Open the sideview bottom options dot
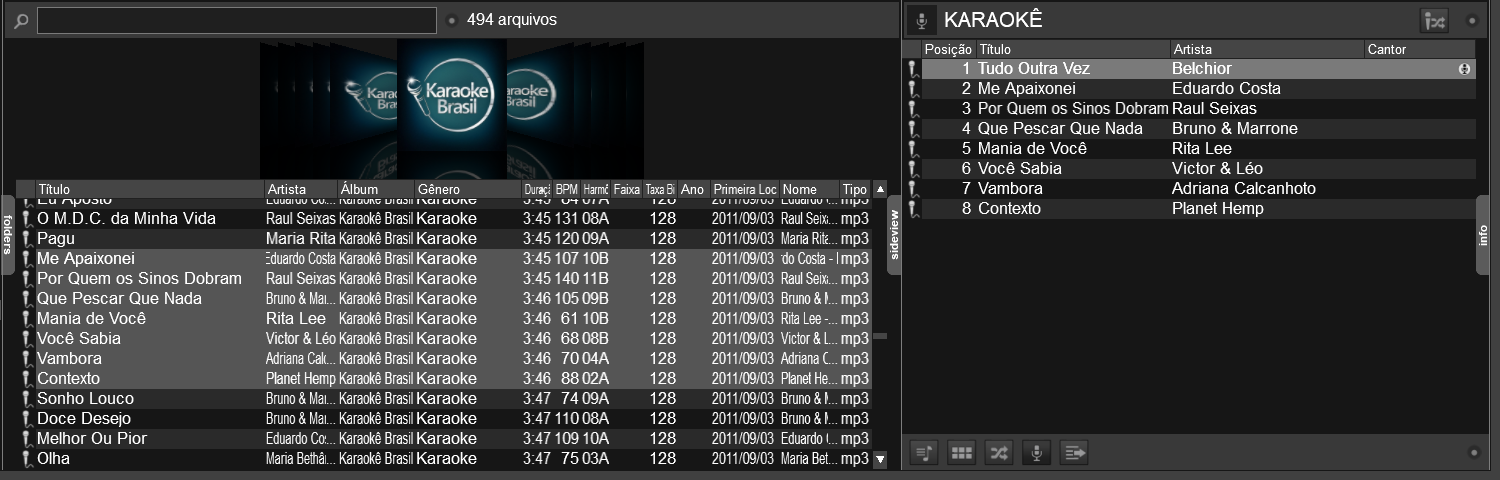Image resolution: width=1500 pixels, height=480 pixels. tap(1472, 453)
